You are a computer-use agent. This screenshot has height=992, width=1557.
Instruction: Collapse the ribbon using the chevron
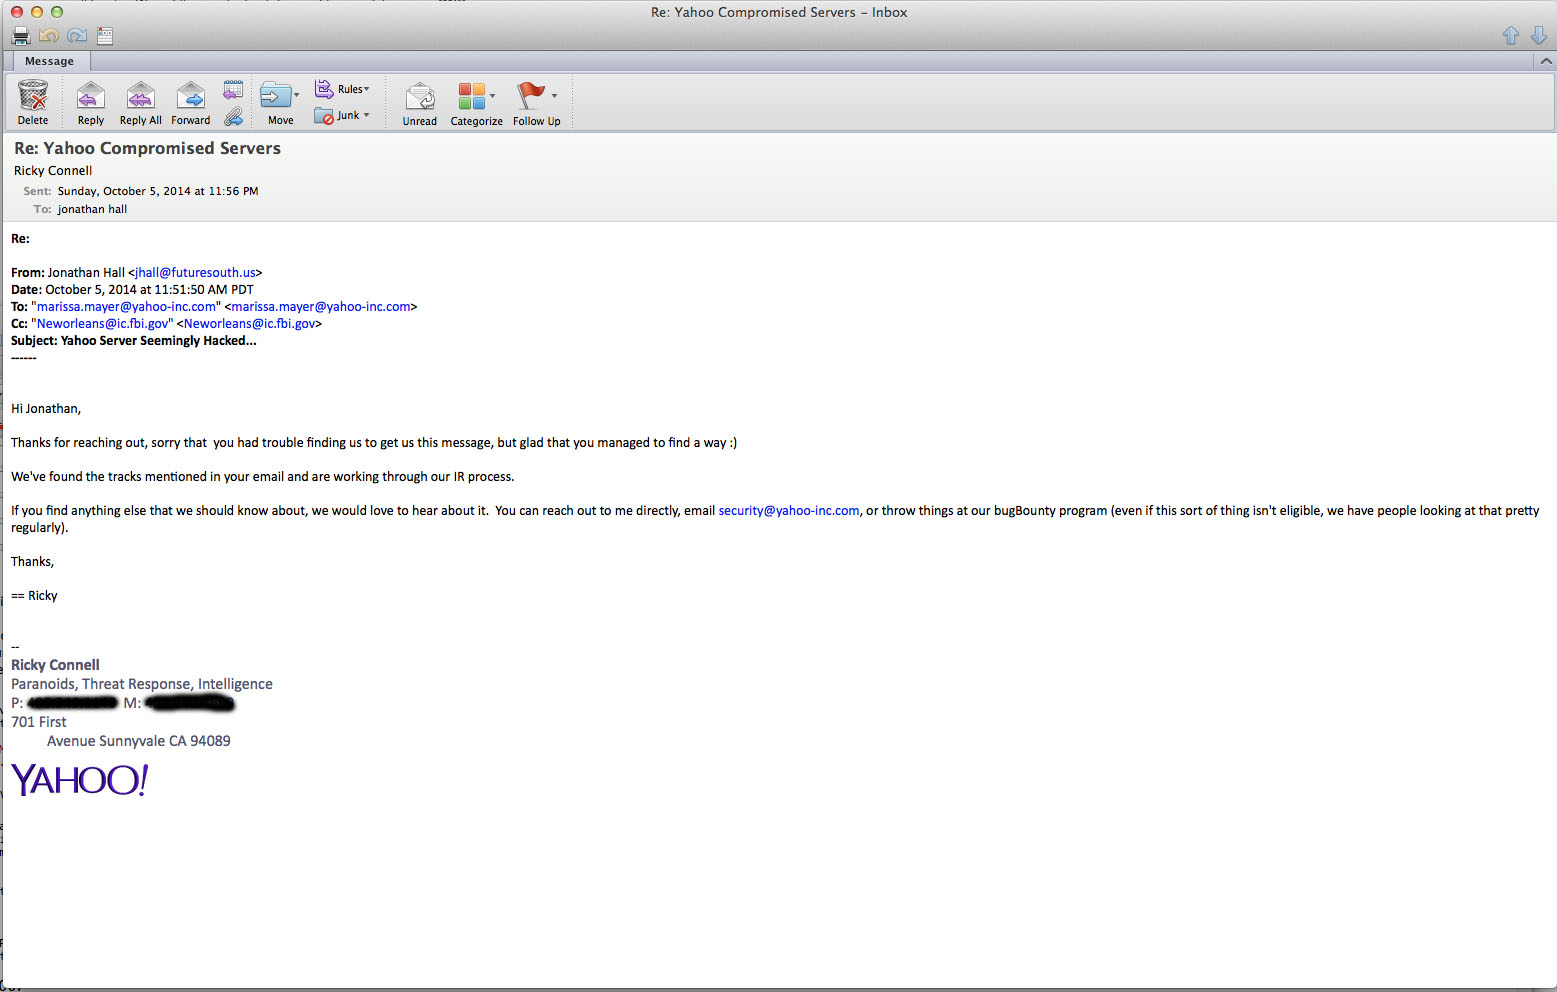tap(1546, 61)
